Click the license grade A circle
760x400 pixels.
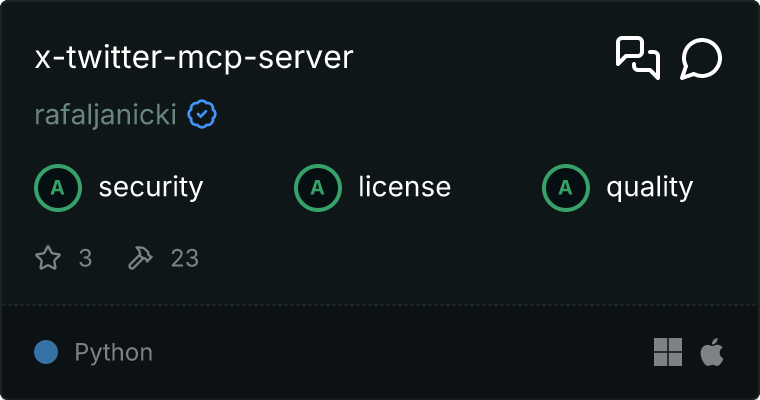click(318, 187)
